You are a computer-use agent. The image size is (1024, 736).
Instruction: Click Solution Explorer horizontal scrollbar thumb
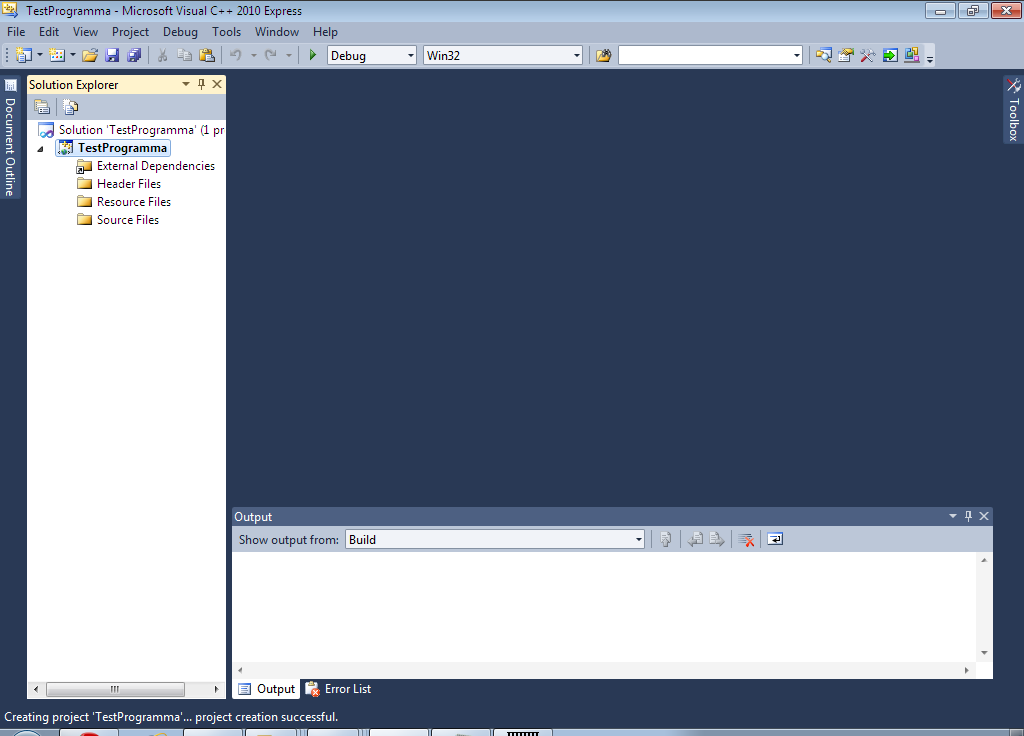click(115, 689)
